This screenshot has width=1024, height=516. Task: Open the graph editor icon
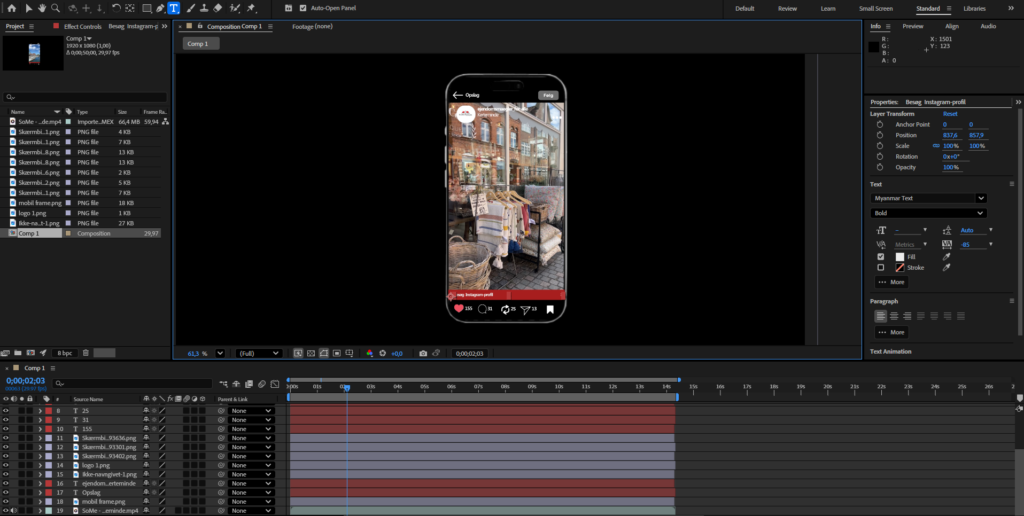[x=275, y=384]
